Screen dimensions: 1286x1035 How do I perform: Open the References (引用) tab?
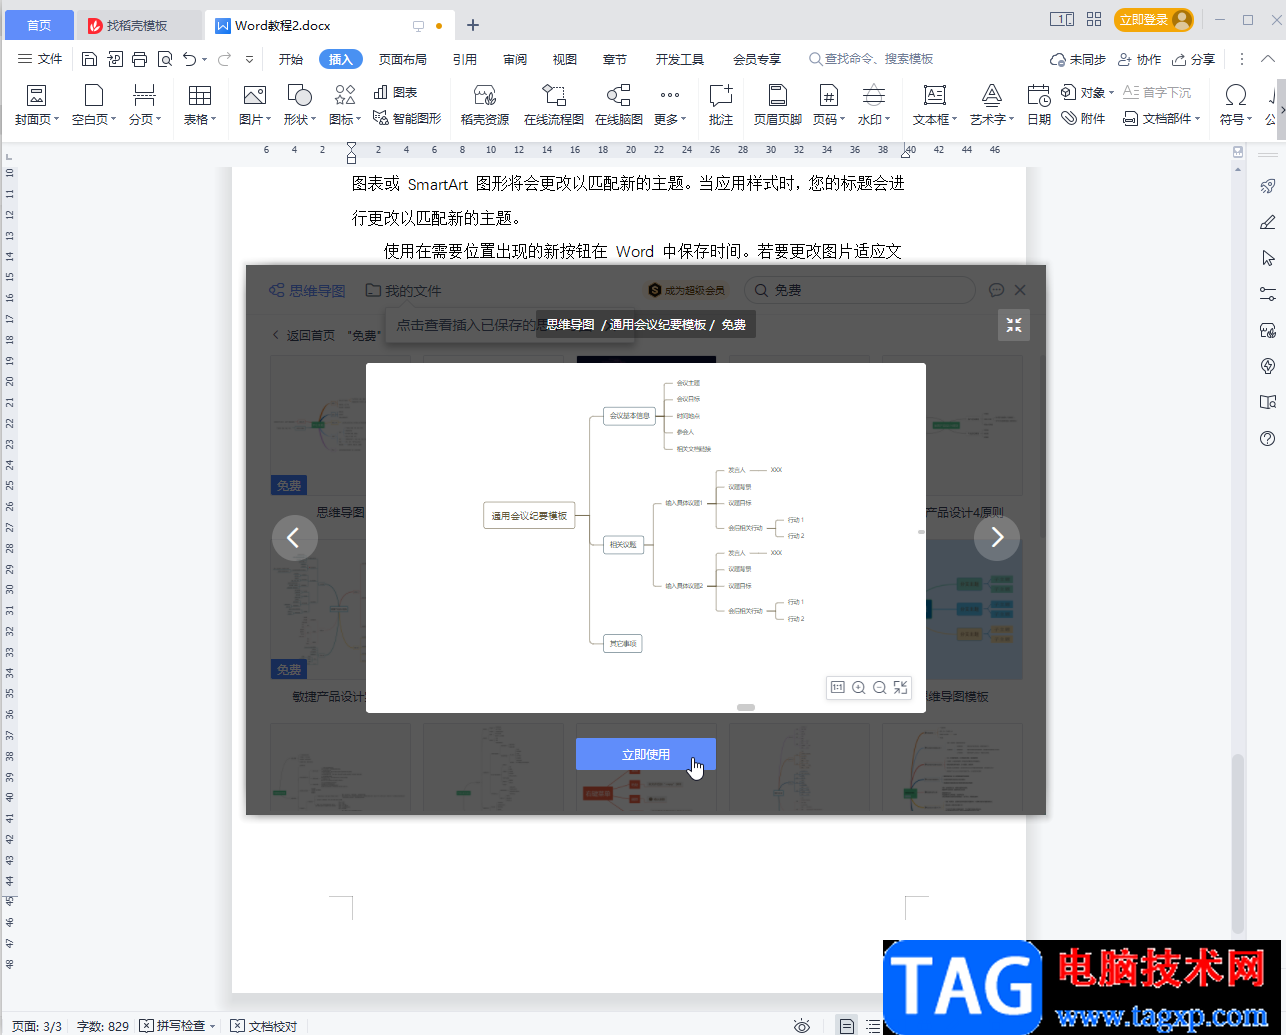pyautogui.click(x=465, y=59)
